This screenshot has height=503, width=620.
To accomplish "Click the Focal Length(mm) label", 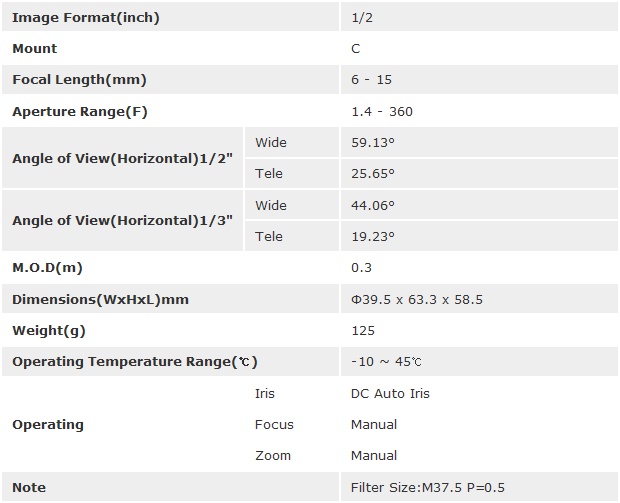I will 79,80.
